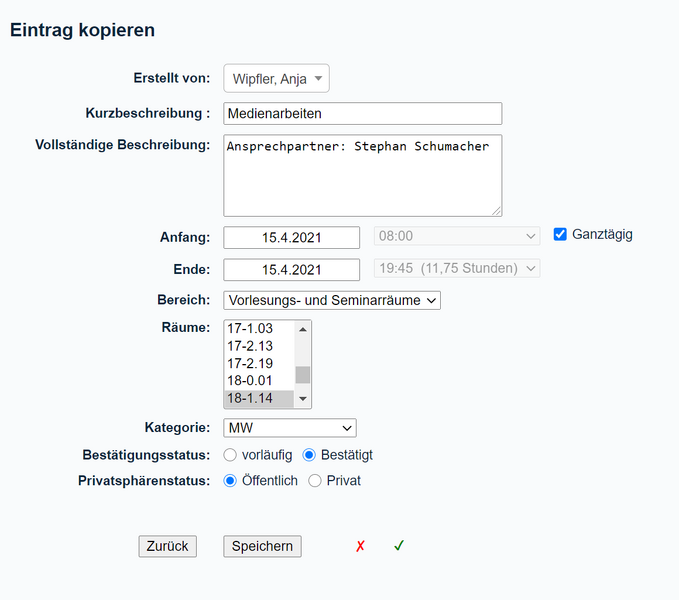This screenshot has height=600, width=679.
Task: Select room 17-1.03 in the list
Action: [x=258, y=328]
